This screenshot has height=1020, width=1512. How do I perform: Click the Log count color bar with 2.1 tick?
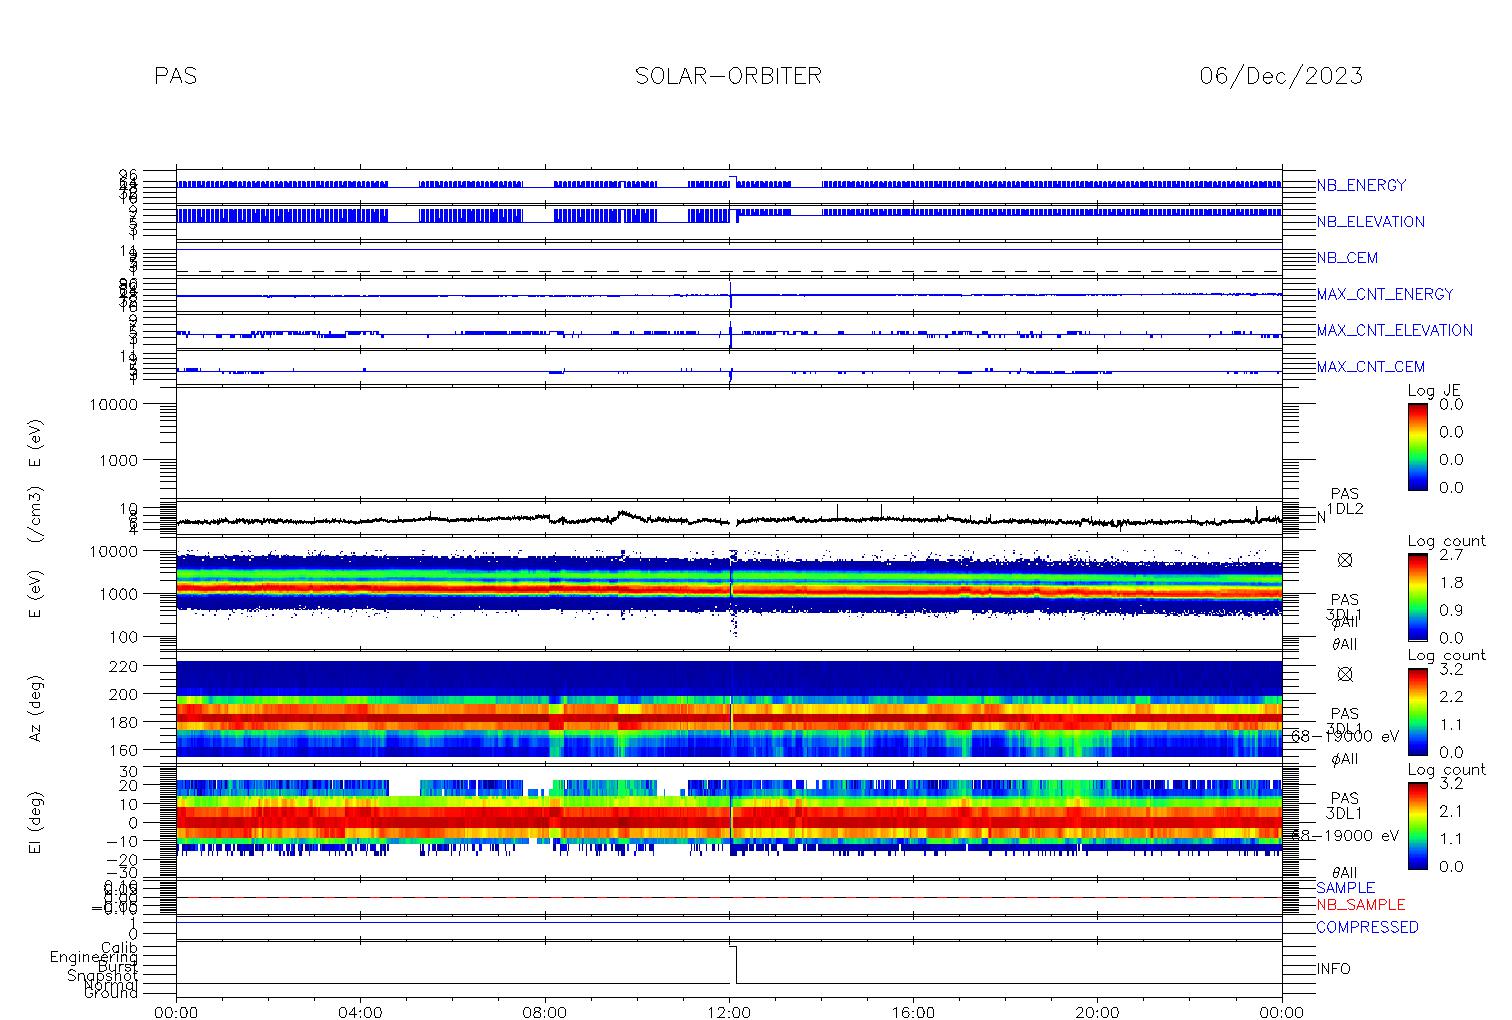(1417, 825)
